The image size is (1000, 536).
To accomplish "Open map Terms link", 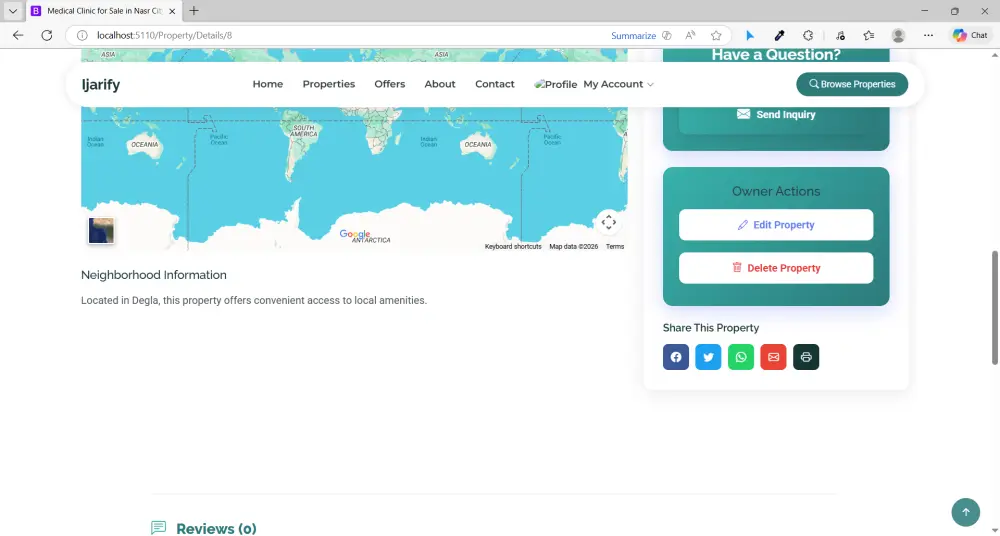I will pyautogui.click(x=615, y=246).
